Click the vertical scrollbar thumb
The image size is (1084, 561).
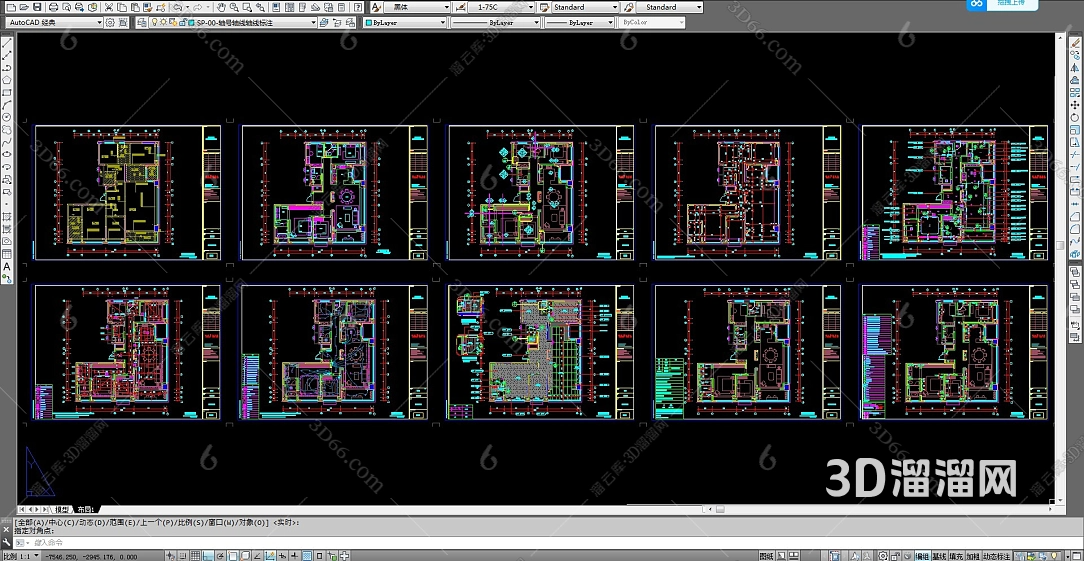click(1060, 245)
